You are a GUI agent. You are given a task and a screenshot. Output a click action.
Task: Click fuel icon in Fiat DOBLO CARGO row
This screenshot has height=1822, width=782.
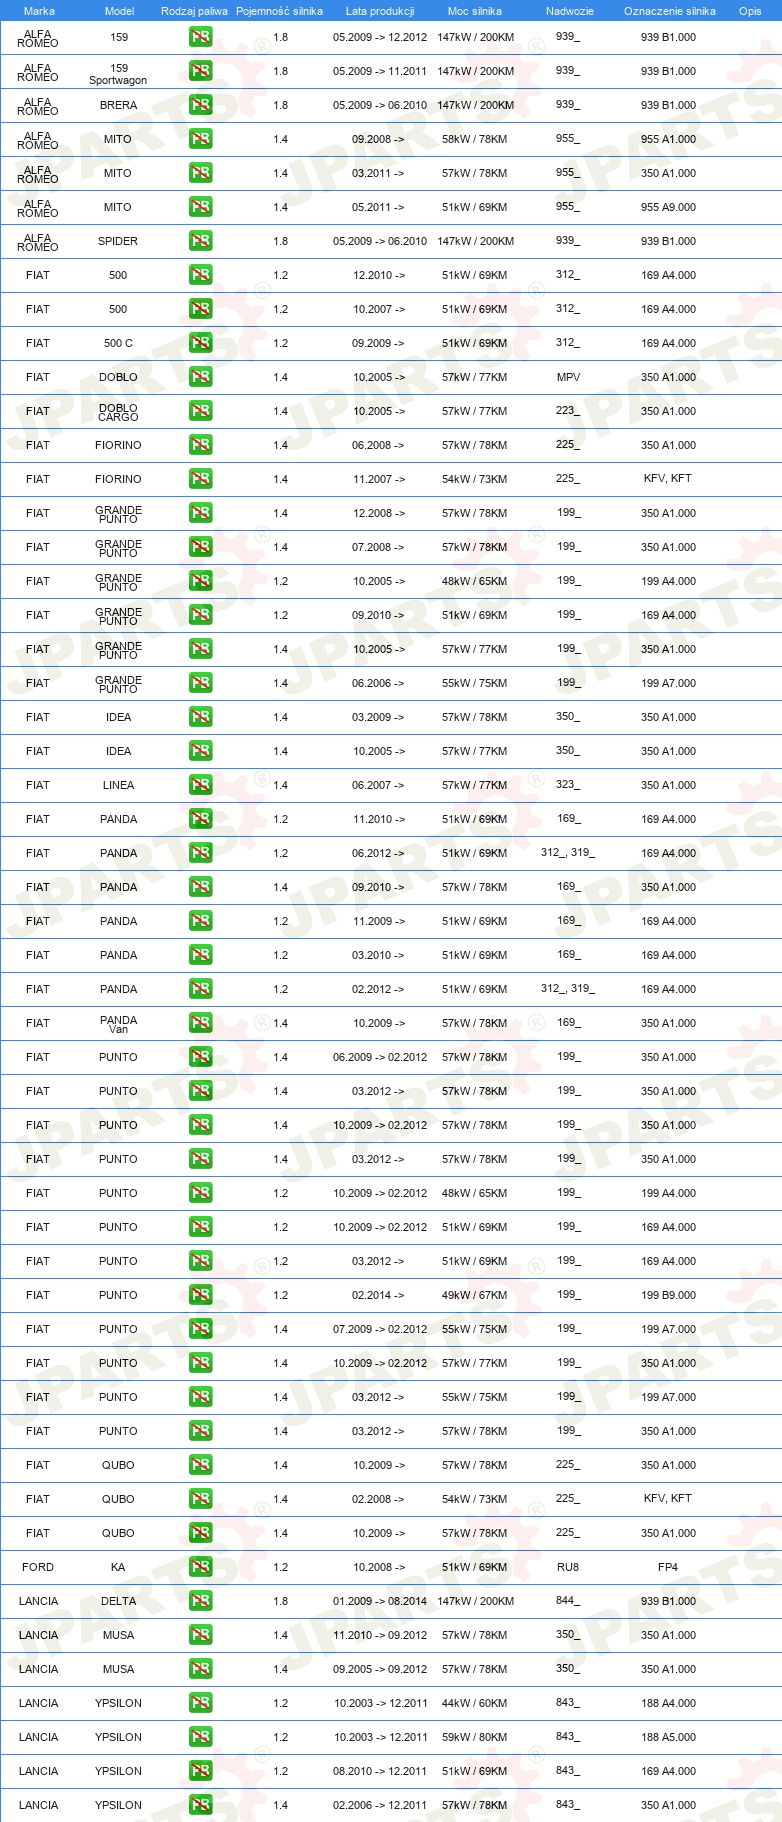click(200, 411)
